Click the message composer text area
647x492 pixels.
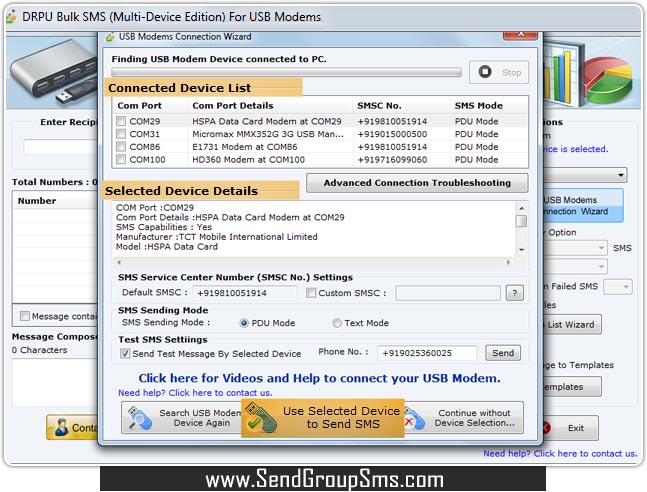[55, 382]
